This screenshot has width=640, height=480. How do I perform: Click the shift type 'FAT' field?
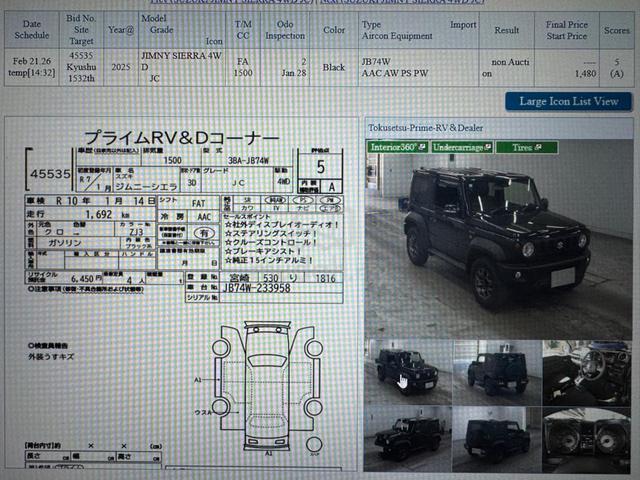[199, 203]
